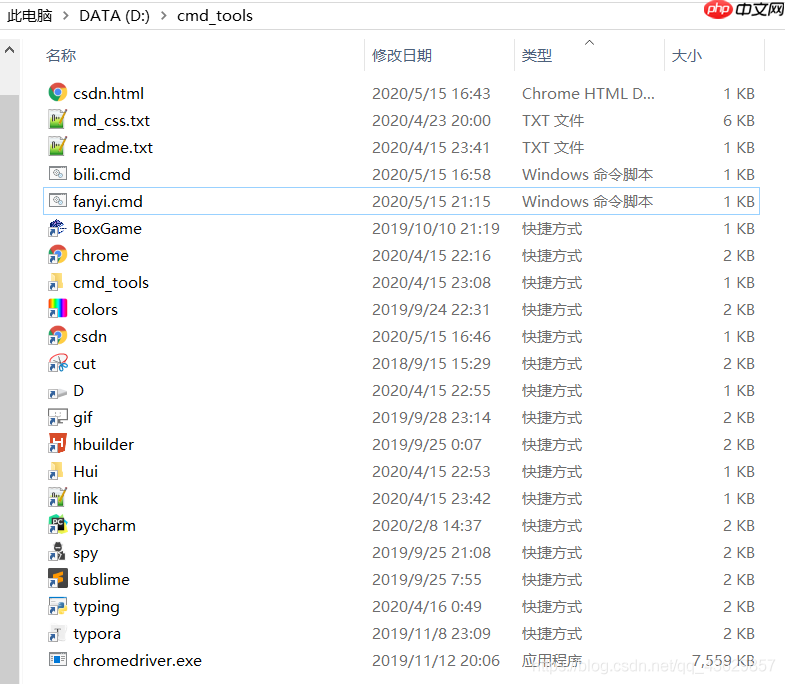Sort files by 名称 column header

pos(61,56)
